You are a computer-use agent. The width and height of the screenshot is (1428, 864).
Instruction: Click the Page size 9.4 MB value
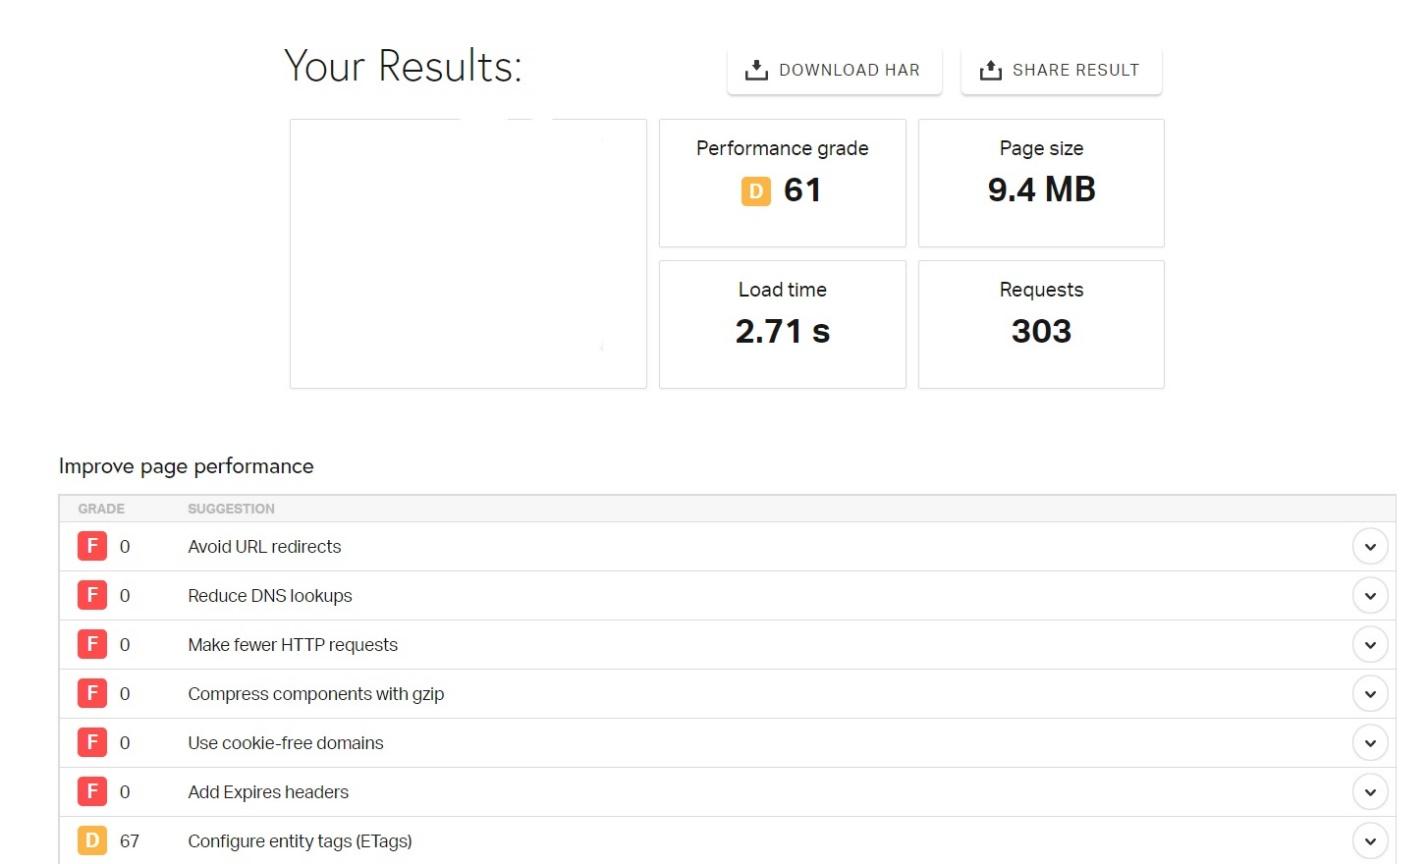click(x=1041, y=190)
